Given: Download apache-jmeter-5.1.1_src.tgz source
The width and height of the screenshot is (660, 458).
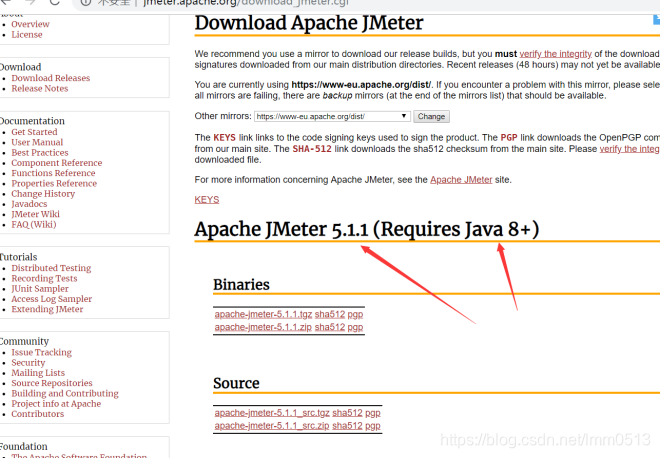Looking at the screenshot, I should [x=272, y=413].
